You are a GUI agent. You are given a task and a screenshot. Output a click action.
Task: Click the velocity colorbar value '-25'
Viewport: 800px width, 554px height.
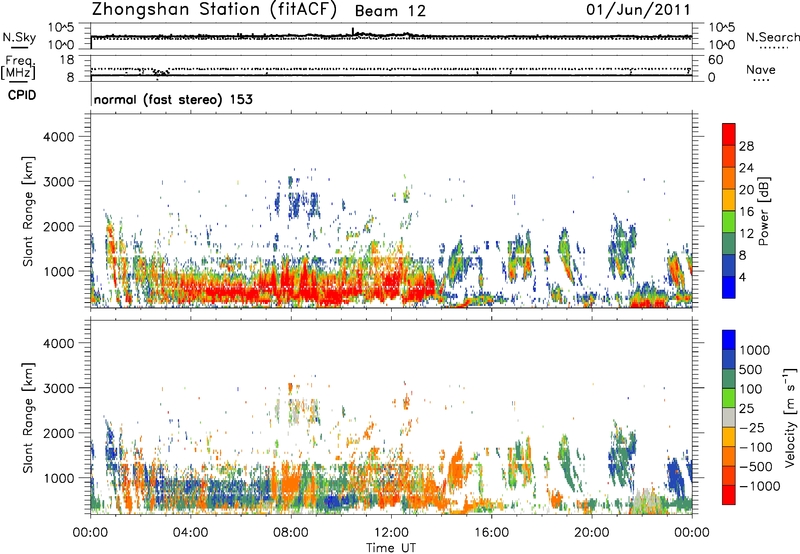point(752,427)
